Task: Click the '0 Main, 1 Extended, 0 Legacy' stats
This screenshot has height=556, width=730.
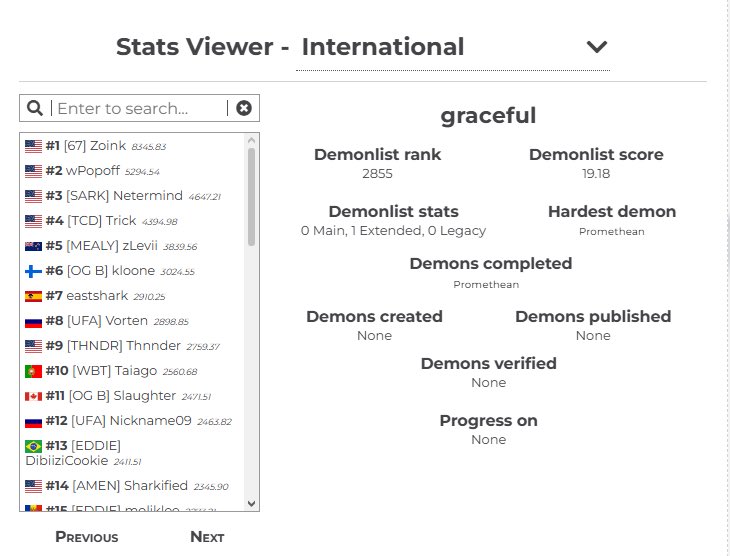Action: click(393, 231)
